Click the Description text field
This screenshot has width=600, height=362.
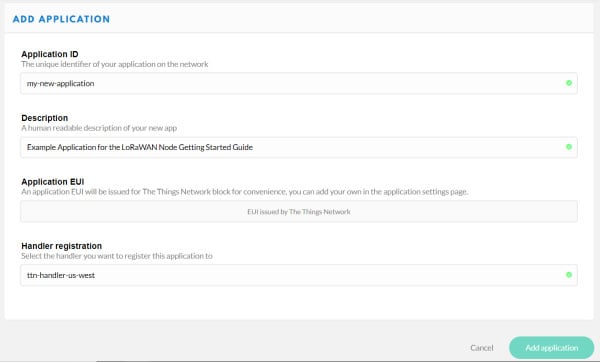(x=299, y=147)
